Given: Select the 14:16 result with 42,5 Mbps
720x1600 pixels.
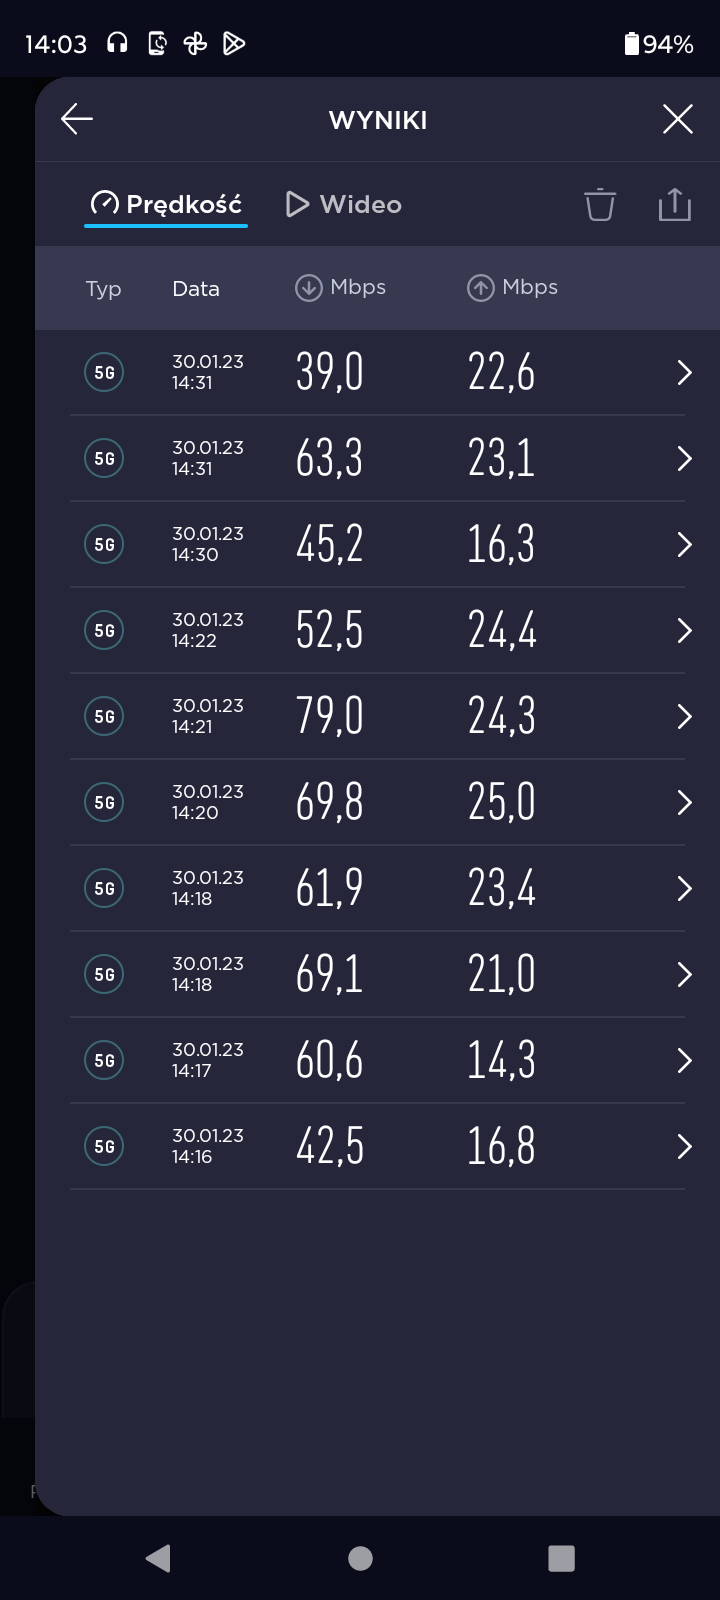Looking at the screenshot, I should 684,1147.
